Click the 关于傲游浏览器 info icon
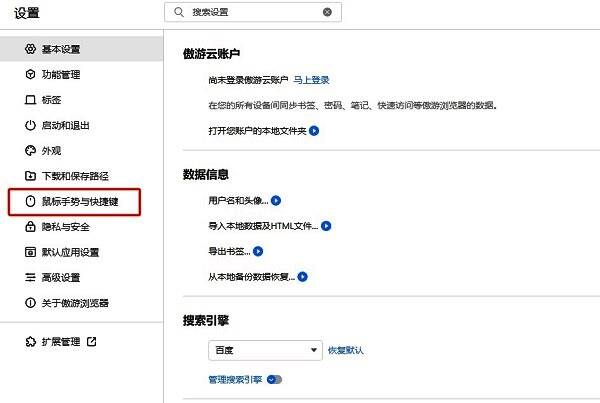600x403 pixels. [30, 303]
